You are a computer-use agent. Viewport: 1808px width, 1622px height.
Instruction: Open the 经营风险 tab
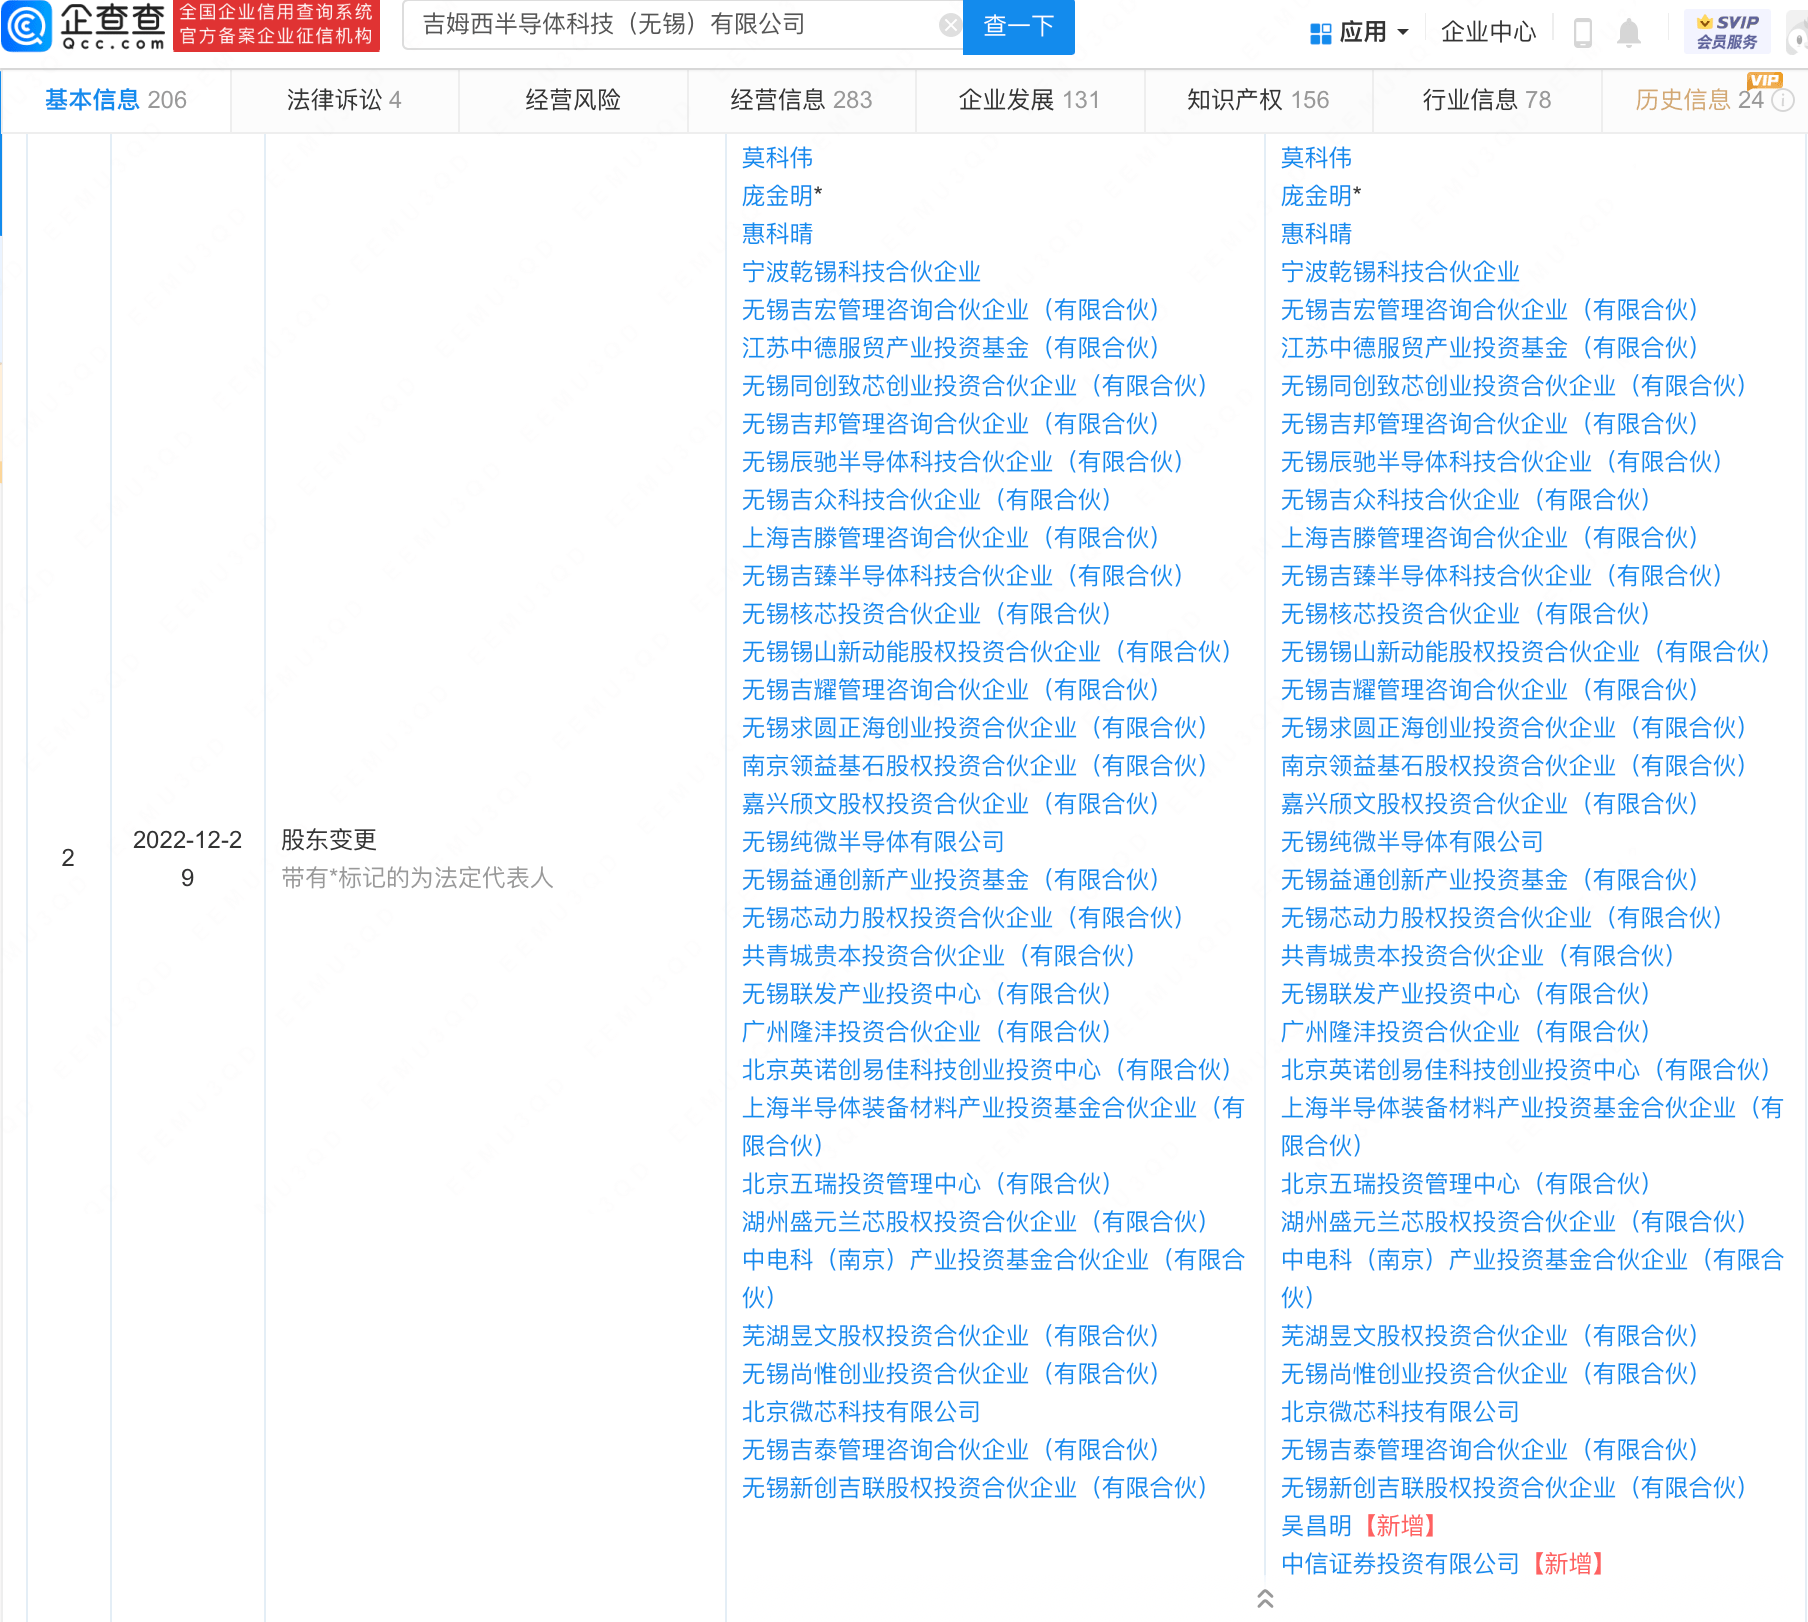(573, 100)
